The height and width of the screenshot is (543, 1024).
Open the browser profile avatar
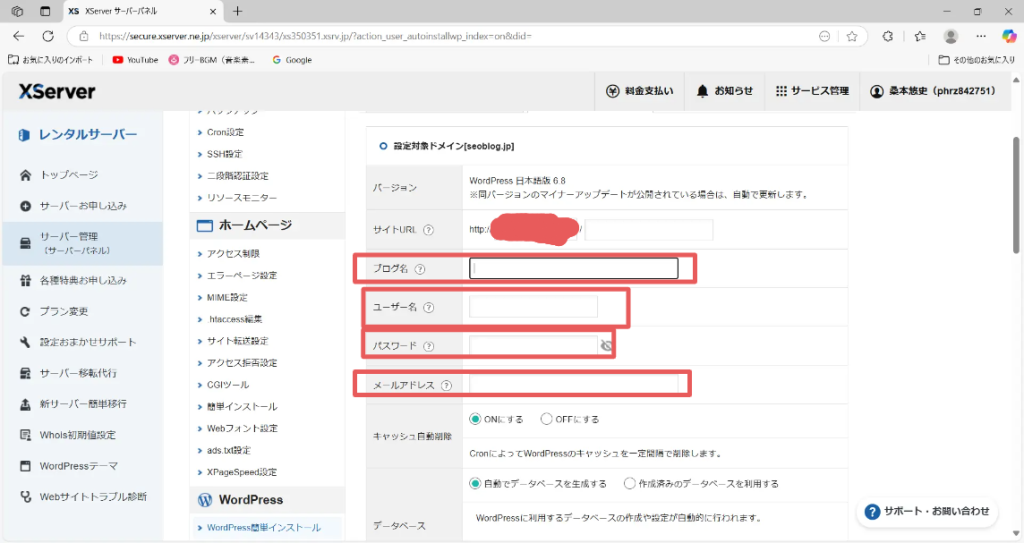pyautogui.click(x=951, y=36)
